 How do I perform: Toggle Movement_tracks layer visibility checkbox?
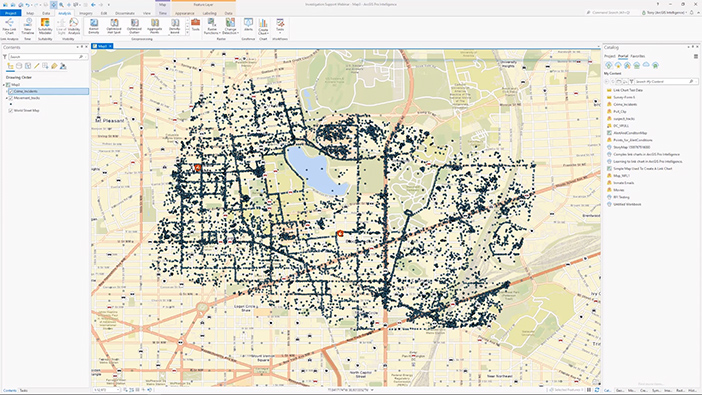point(11,98)
